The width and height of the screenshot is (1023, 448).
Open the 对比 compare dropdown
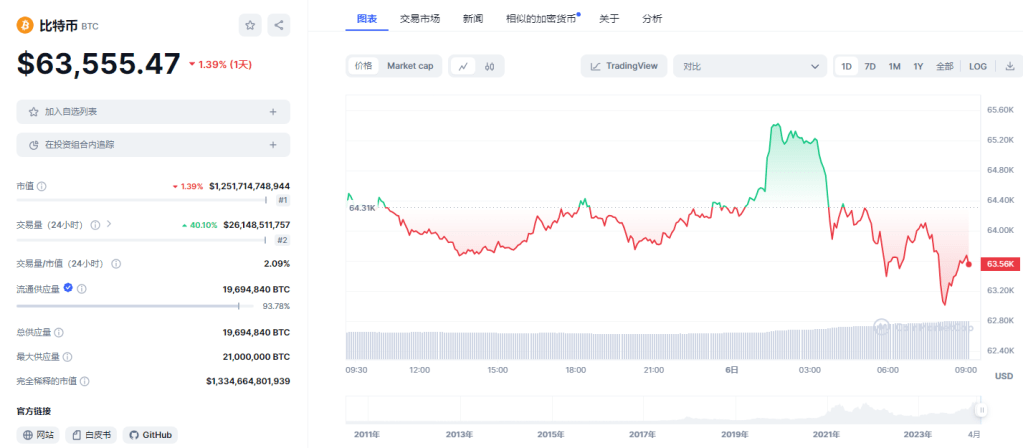(x=749, y=66)
